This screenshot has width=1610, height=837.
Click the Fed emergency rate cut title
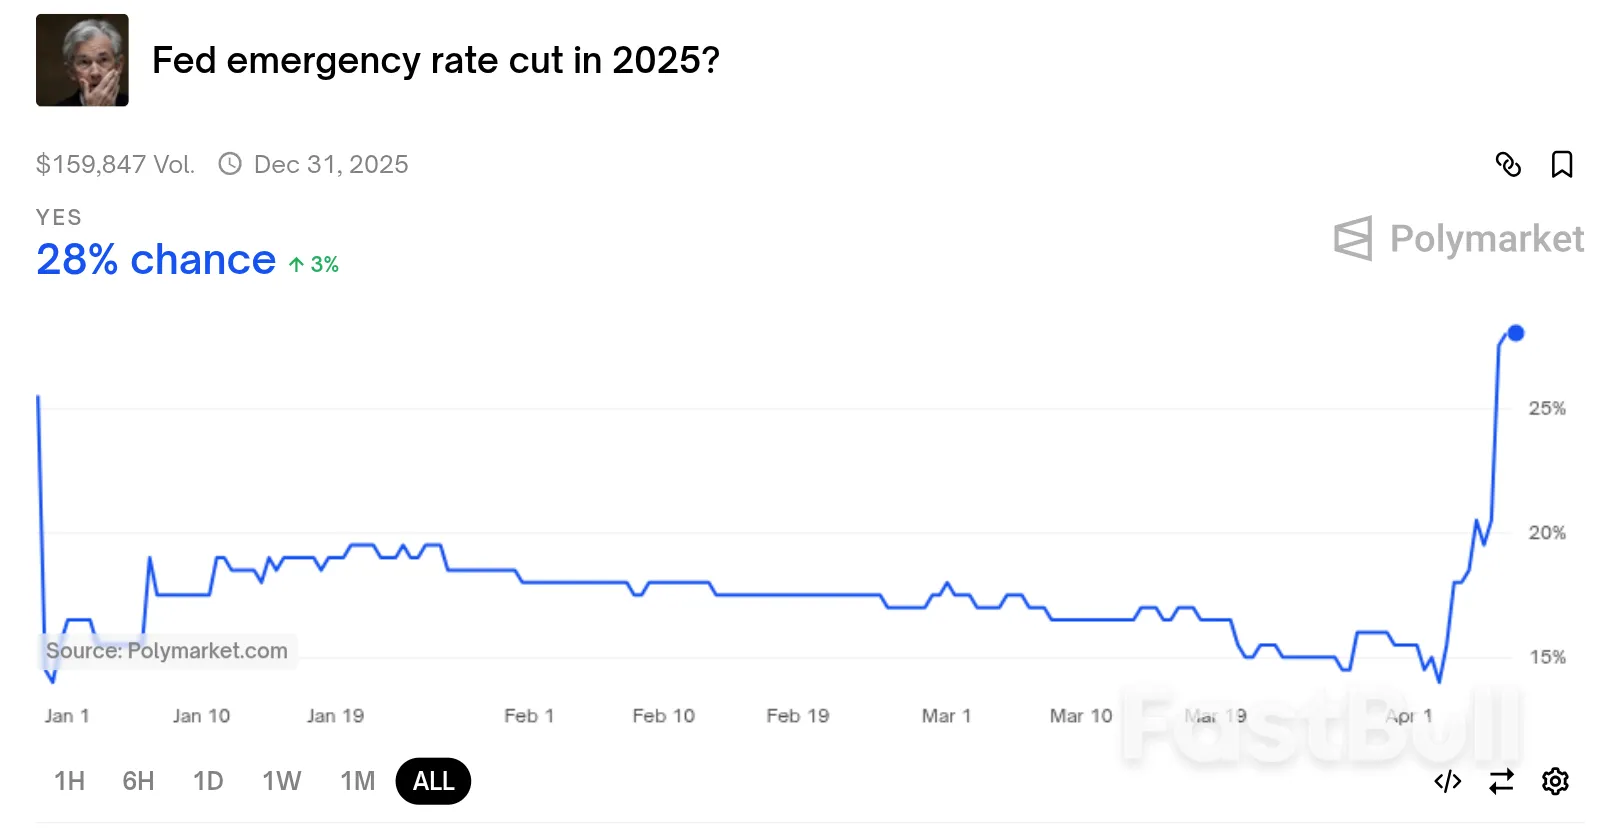pos(436,61)
